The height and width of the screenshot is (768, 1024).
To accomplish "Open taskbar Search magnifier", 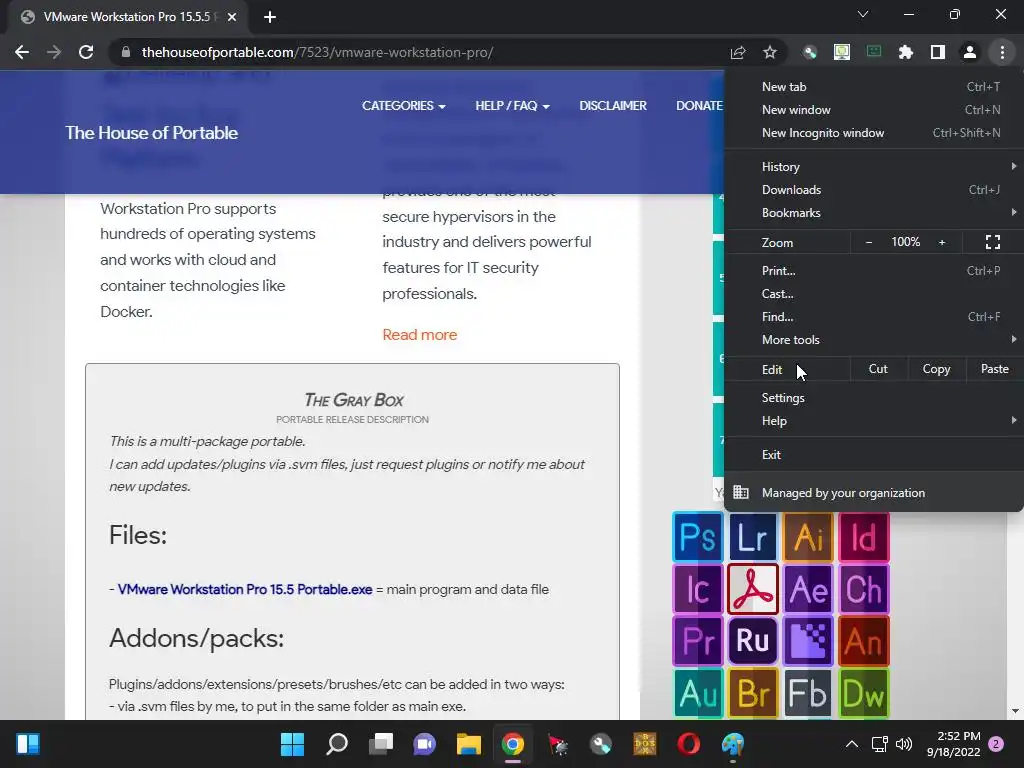I will tap(337, 744).
